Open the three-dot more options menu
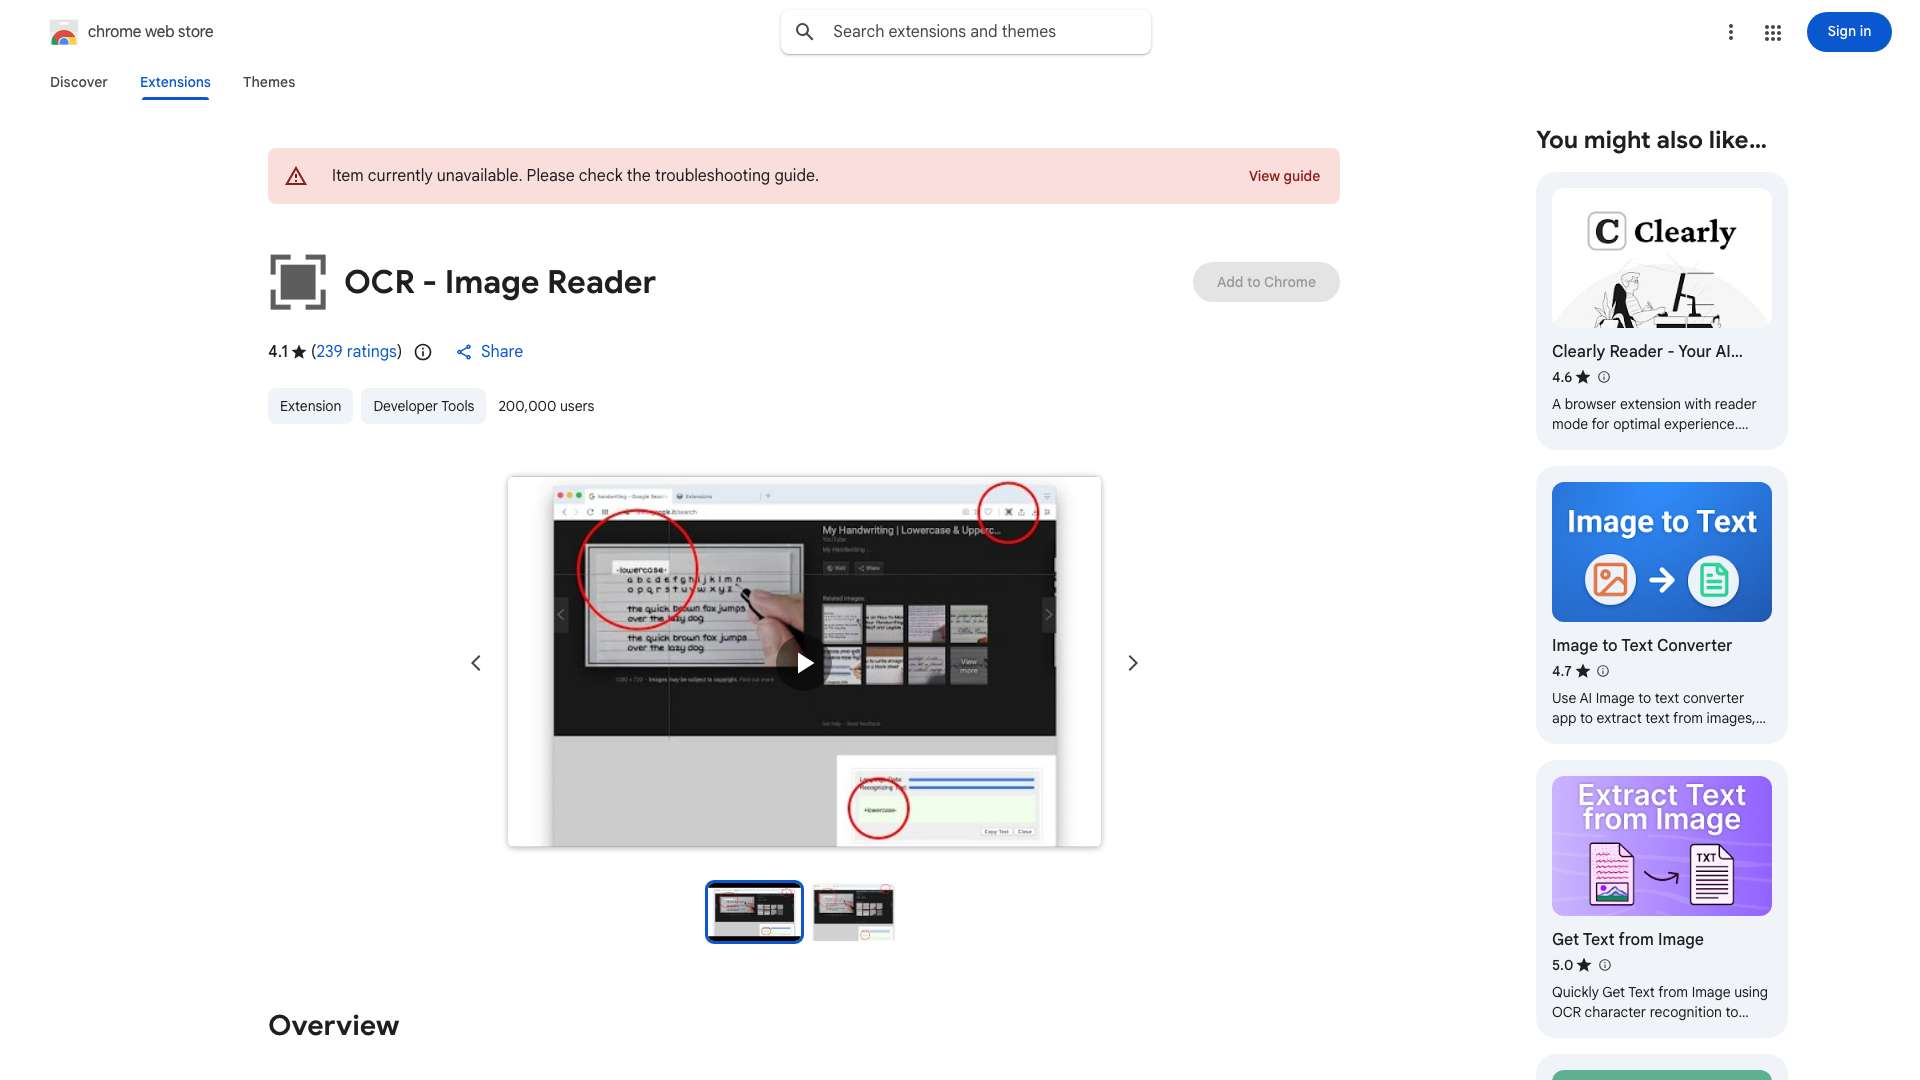This screenshot has height=1080, width=1920. pos(1731,32)
